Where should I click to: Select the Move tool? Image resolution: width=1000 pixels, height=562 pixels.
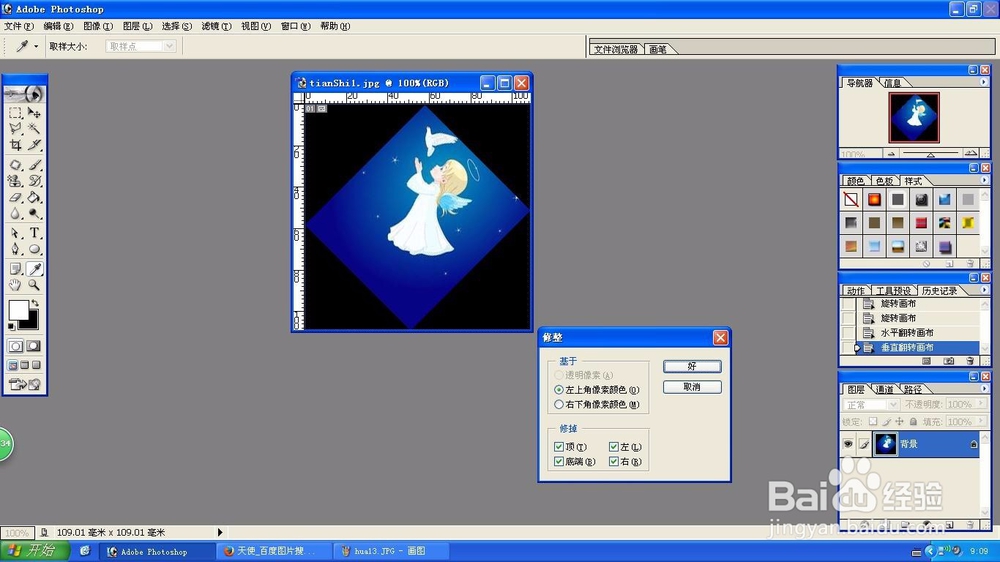[x=34, y=113]
